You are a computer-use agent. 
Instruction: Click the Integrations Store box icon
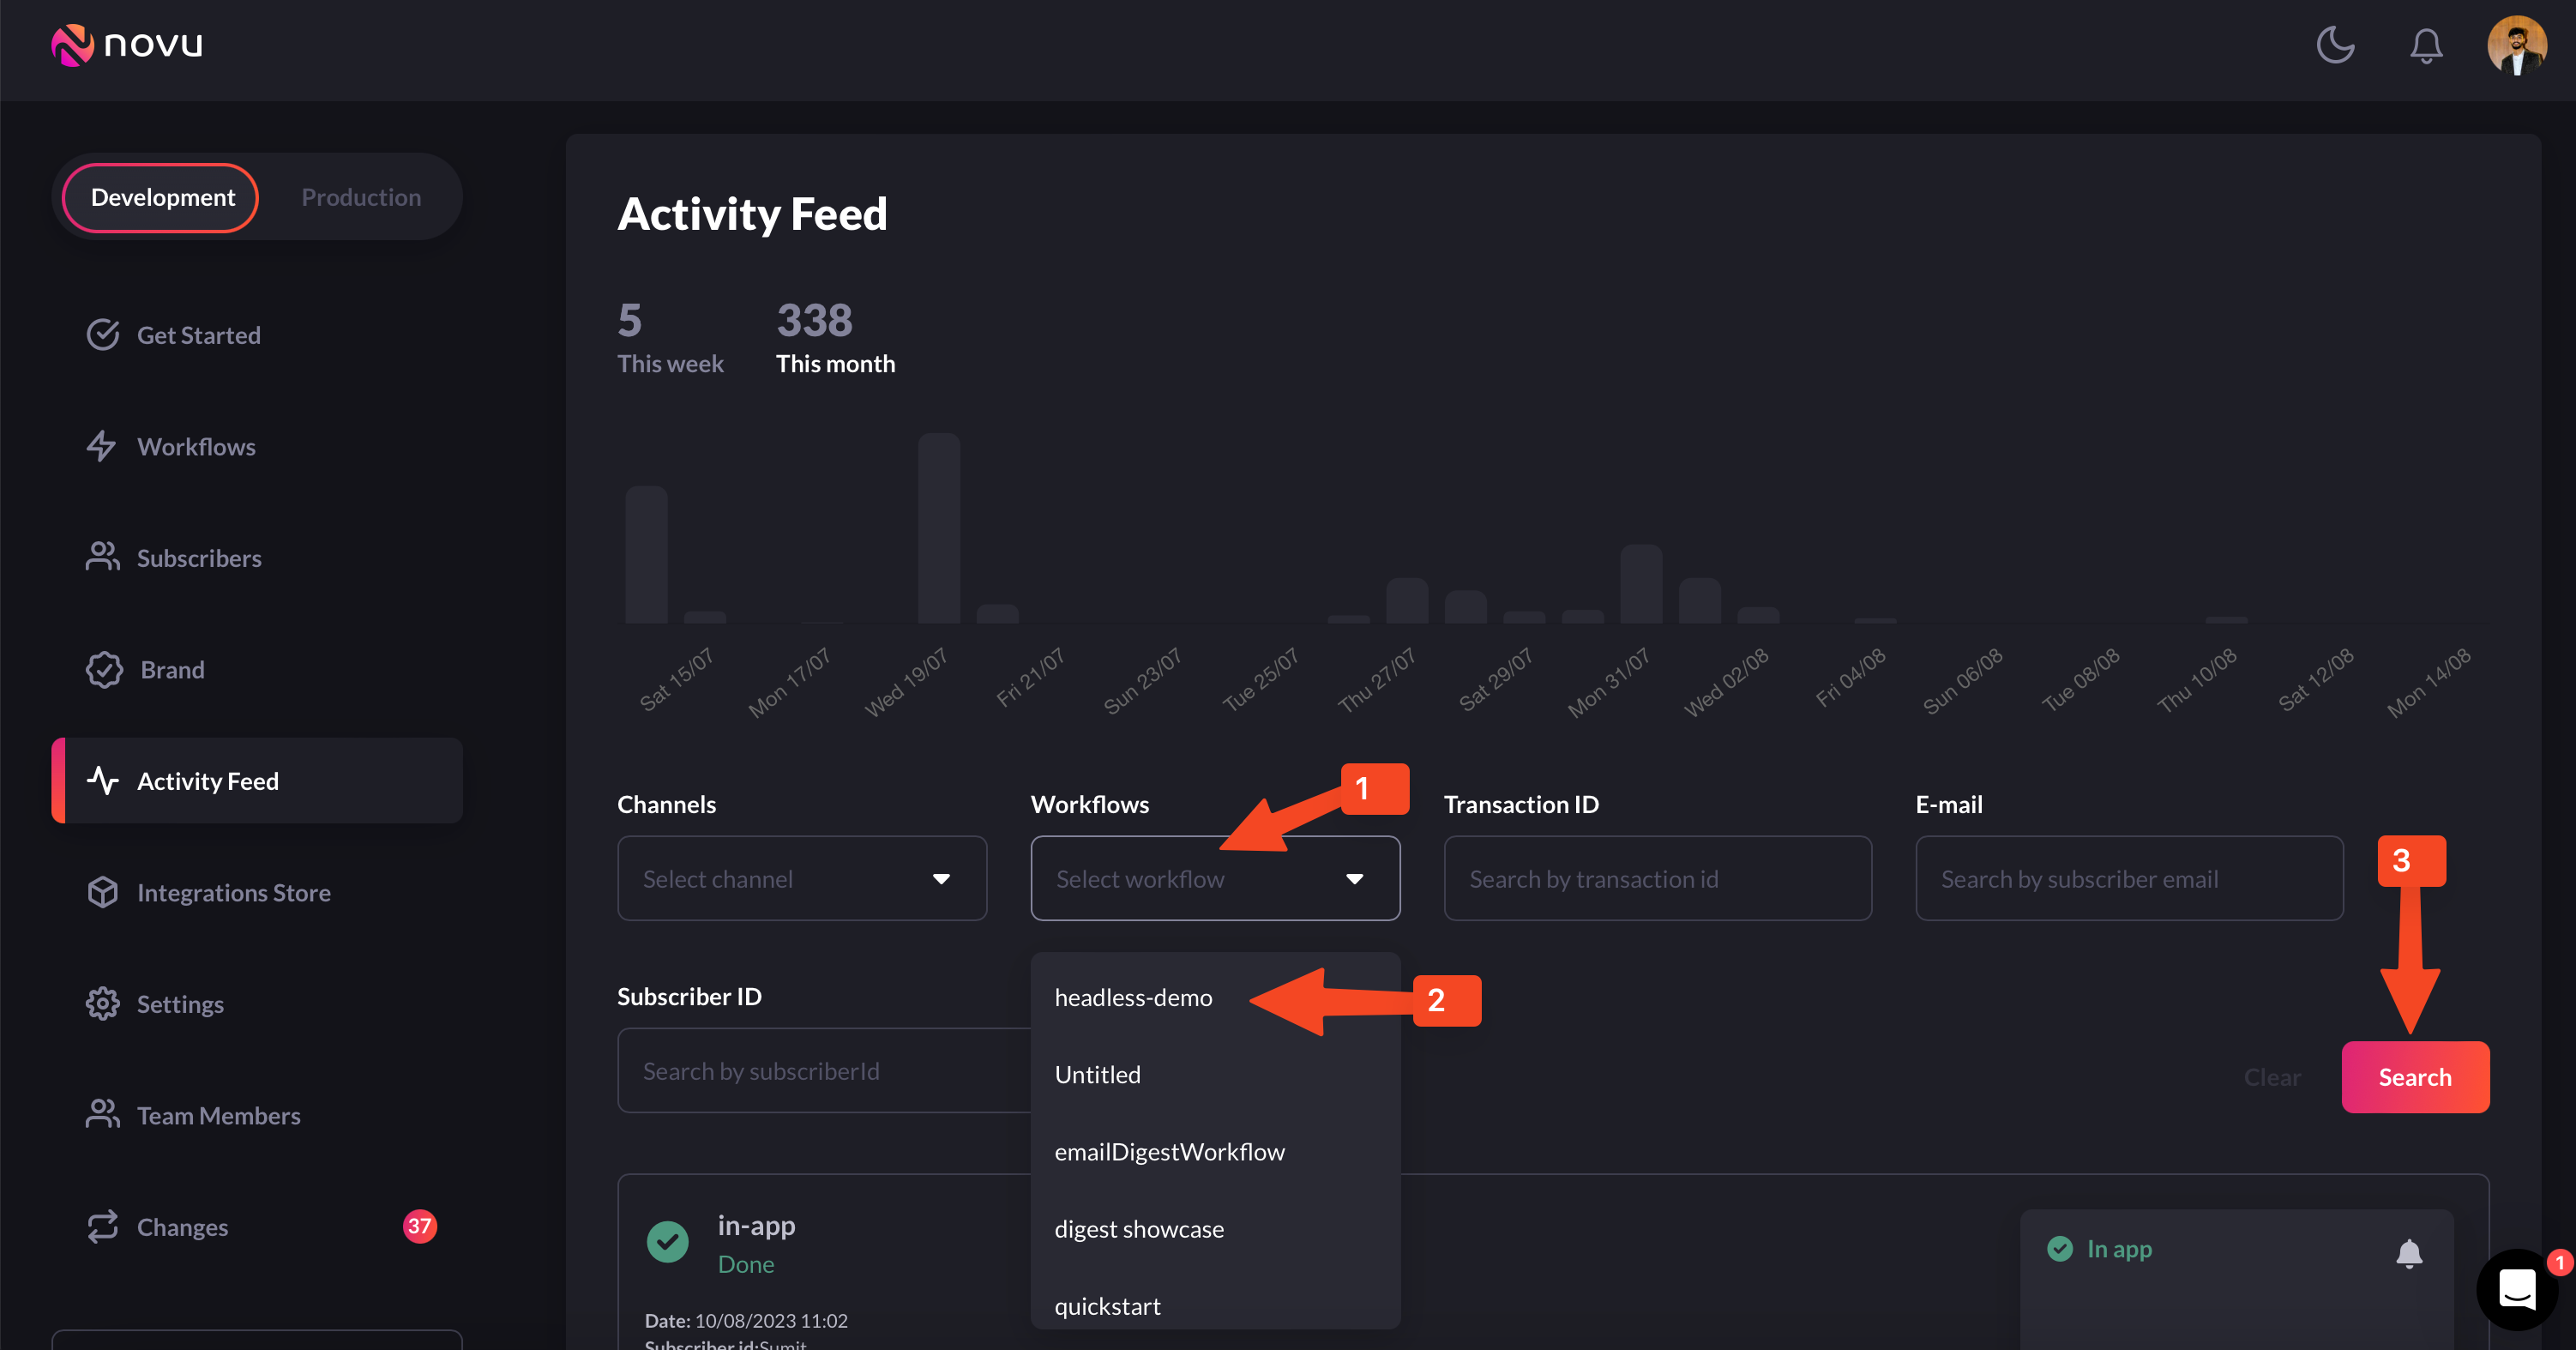tap(102, 892)
